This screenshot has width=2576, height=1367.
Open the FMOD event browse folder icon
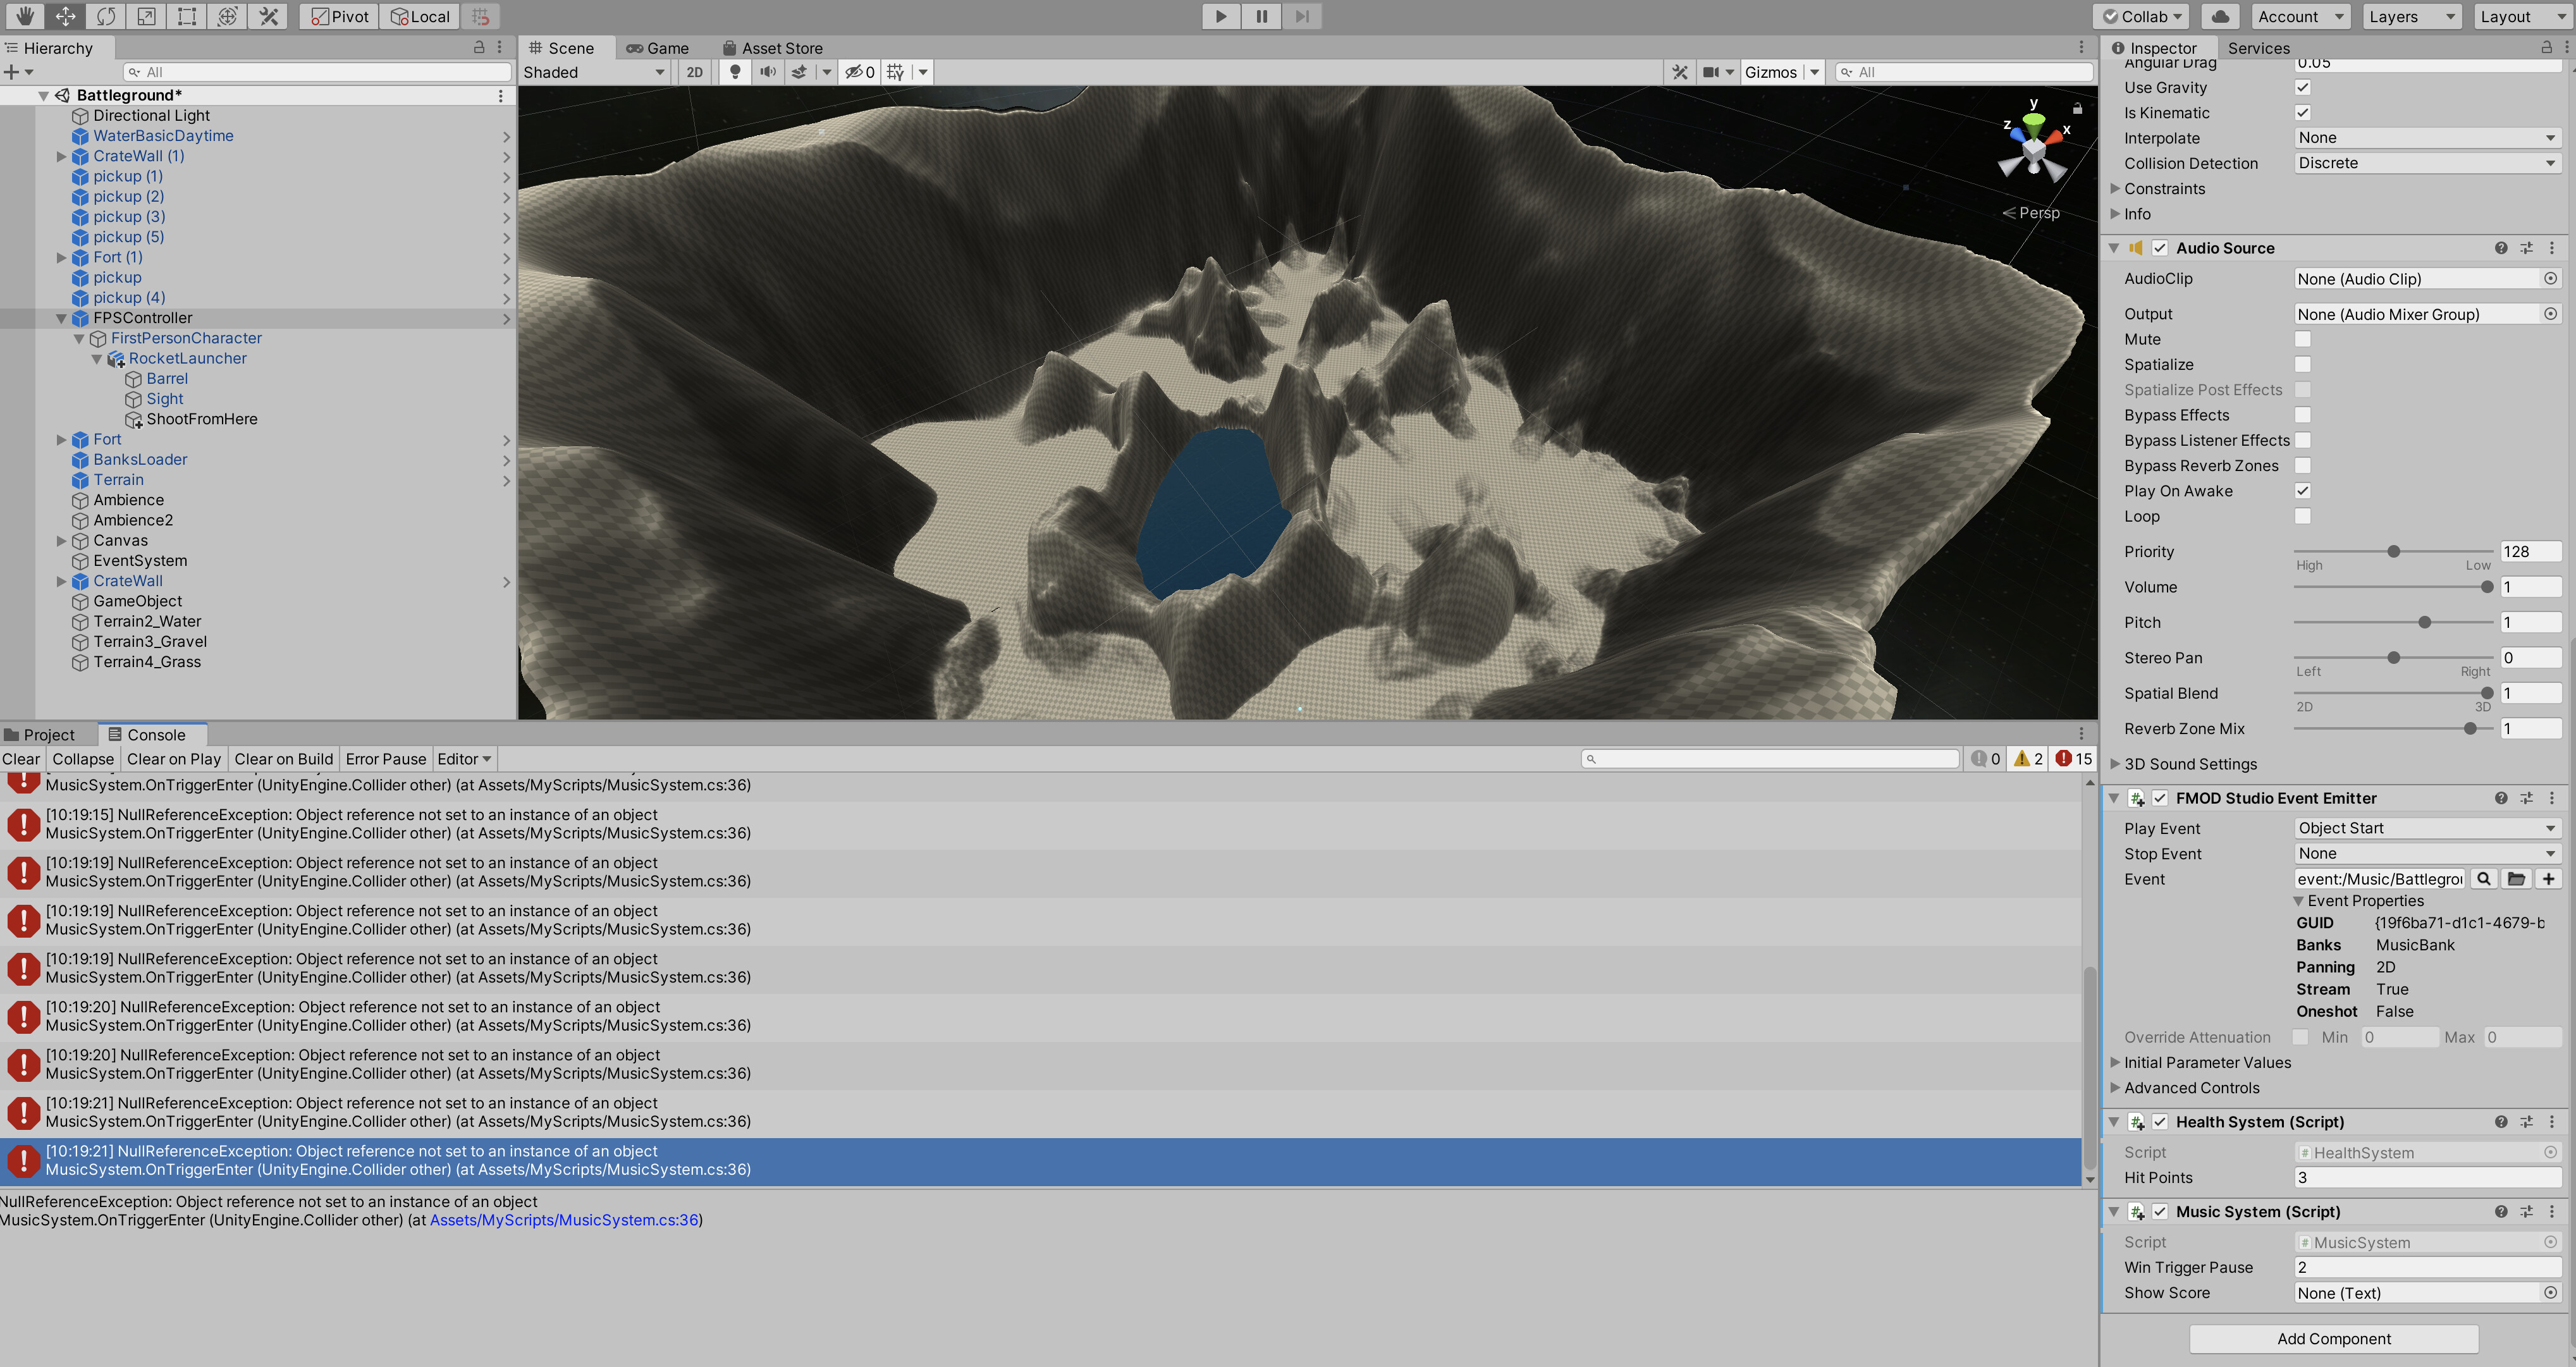[x=2516, y=878]
